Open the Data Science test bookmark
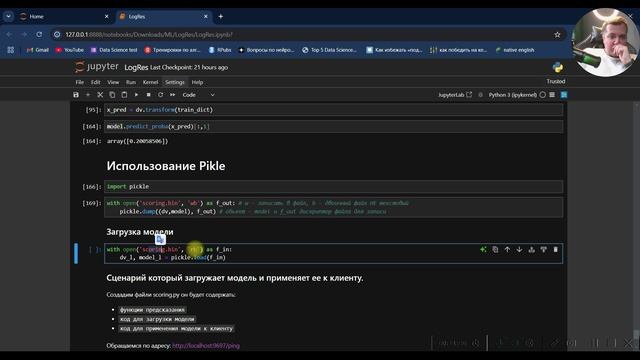 (x=114, y=50)
